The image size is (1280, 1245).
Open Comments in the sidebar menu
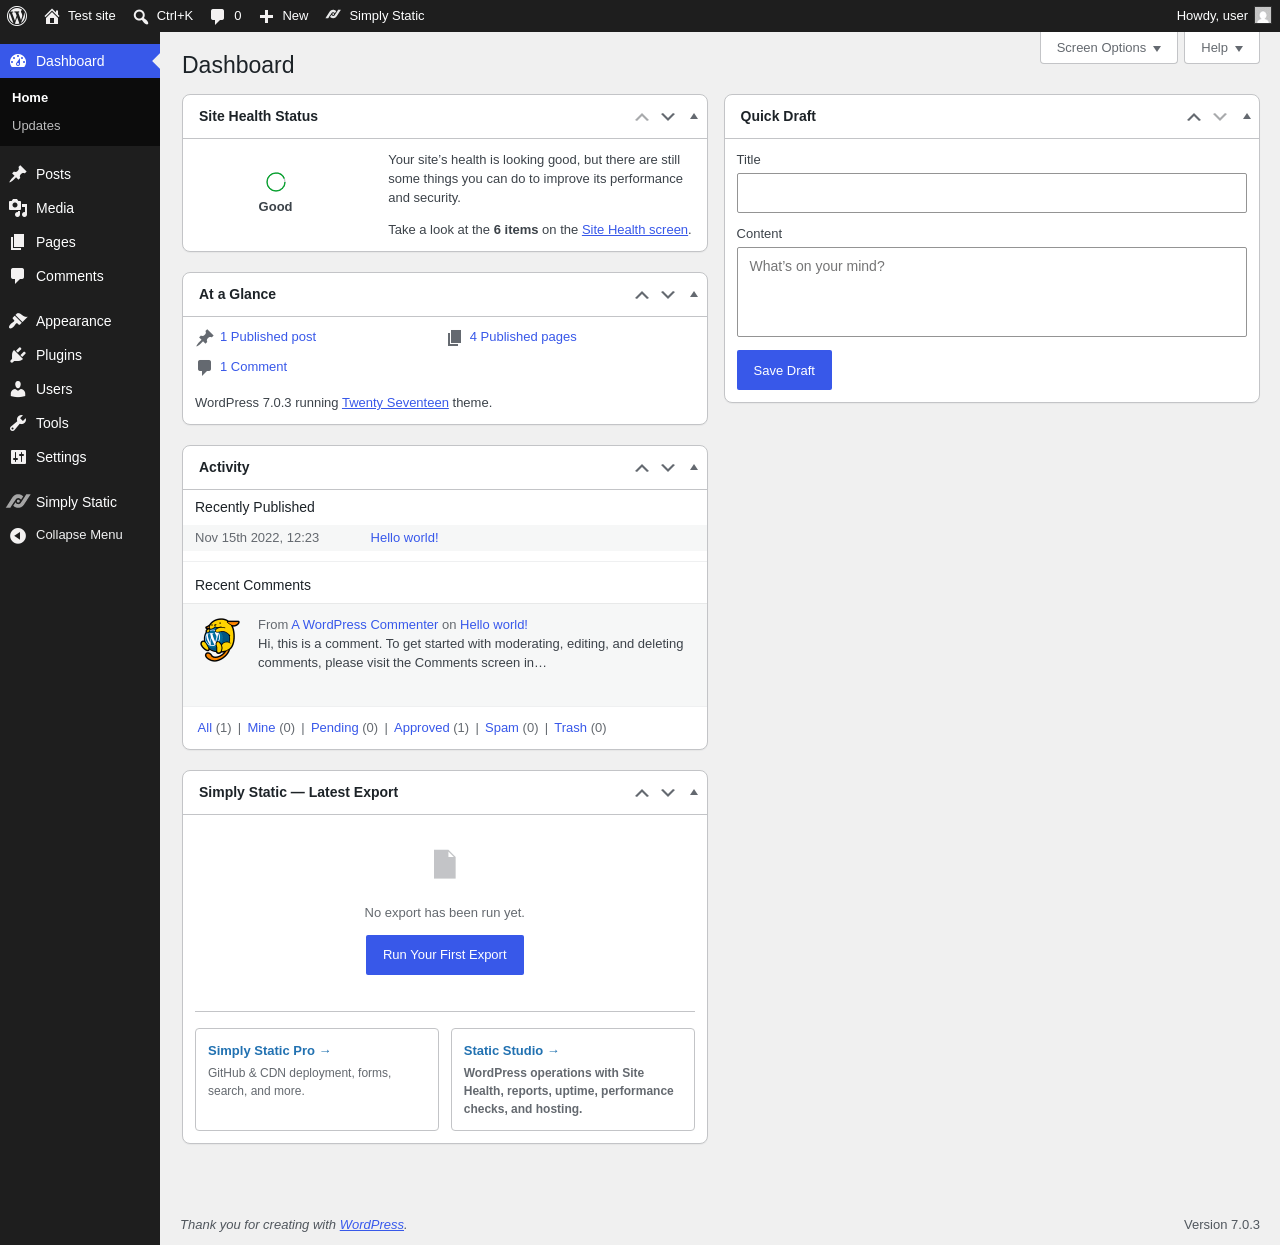(x=80, y=276)
